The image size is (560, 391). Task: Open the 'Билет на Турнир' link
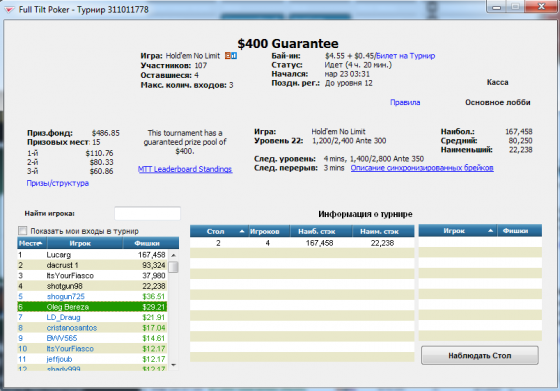[x=405, y=56]
